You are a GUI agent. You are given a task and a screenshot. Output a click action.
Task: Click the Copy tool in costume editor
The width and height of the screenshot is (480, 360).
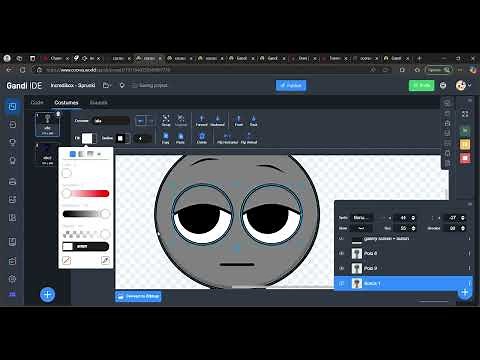(166, 138)
